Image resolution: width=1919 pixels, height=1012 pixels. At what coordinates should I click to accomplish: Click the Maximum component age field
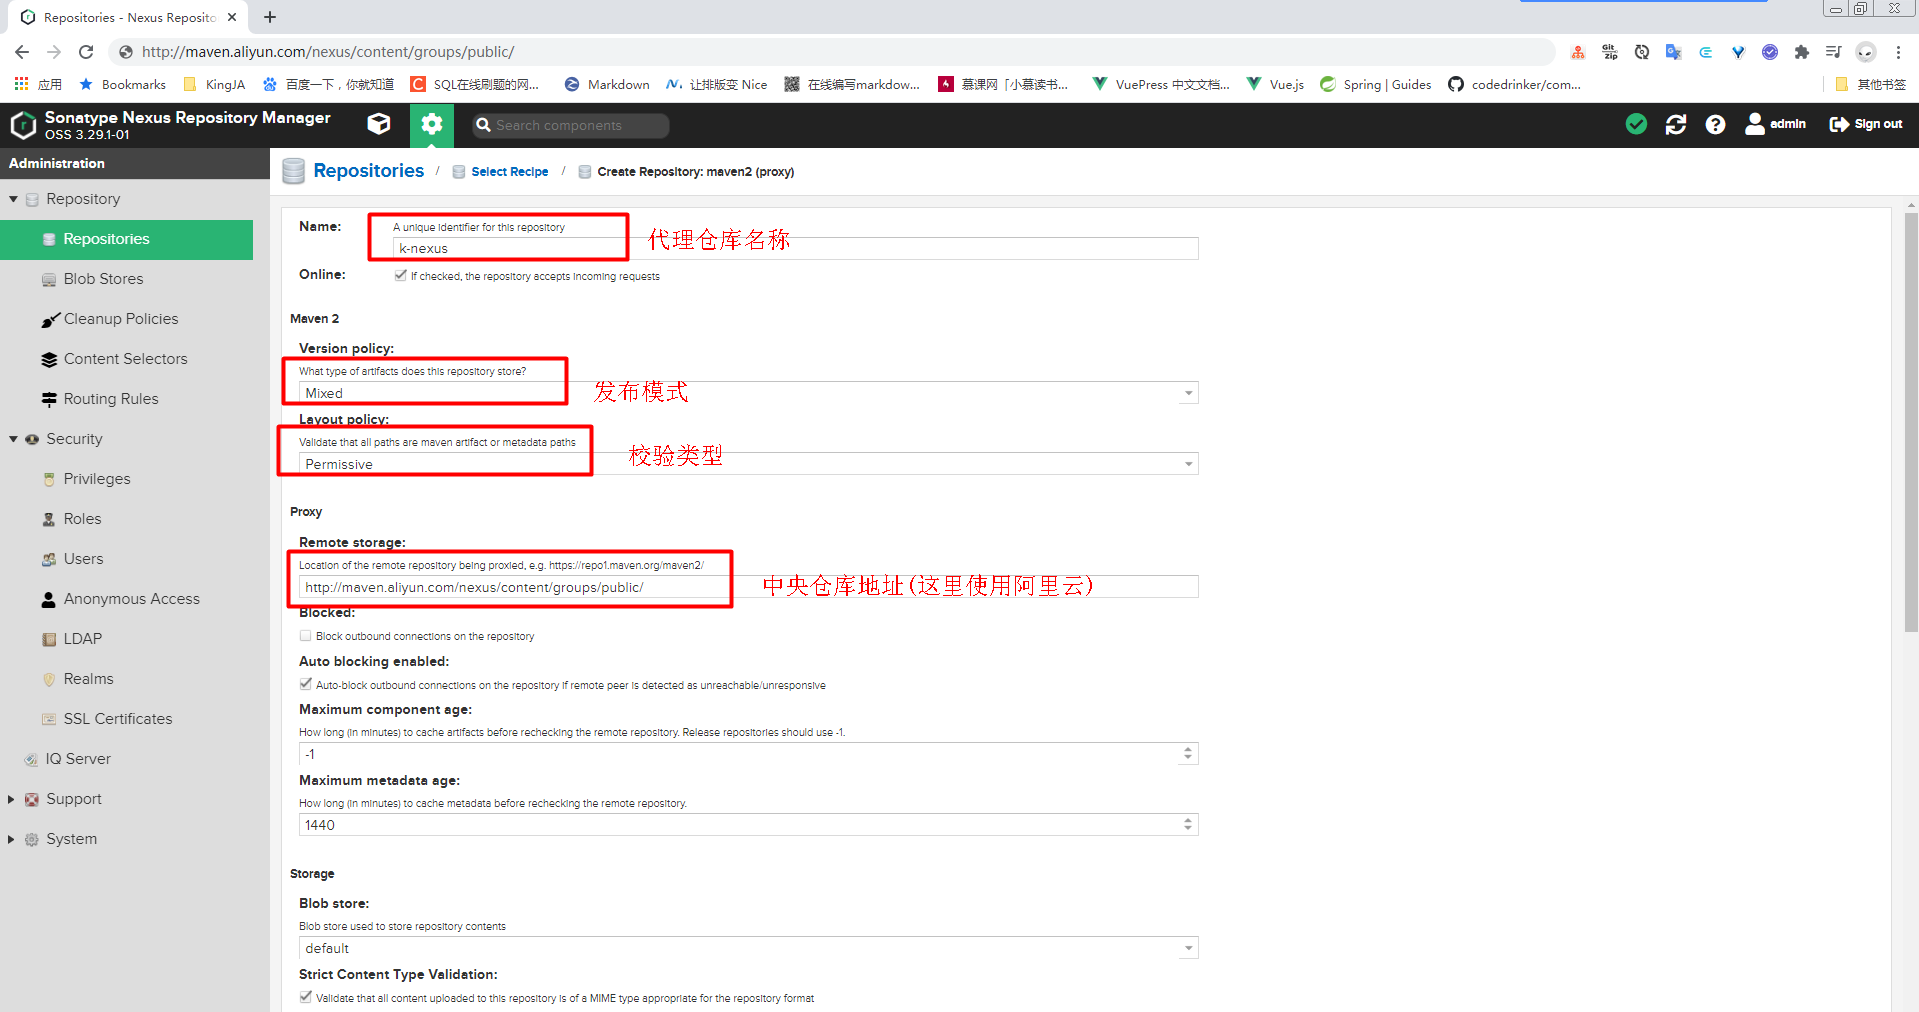739,754
